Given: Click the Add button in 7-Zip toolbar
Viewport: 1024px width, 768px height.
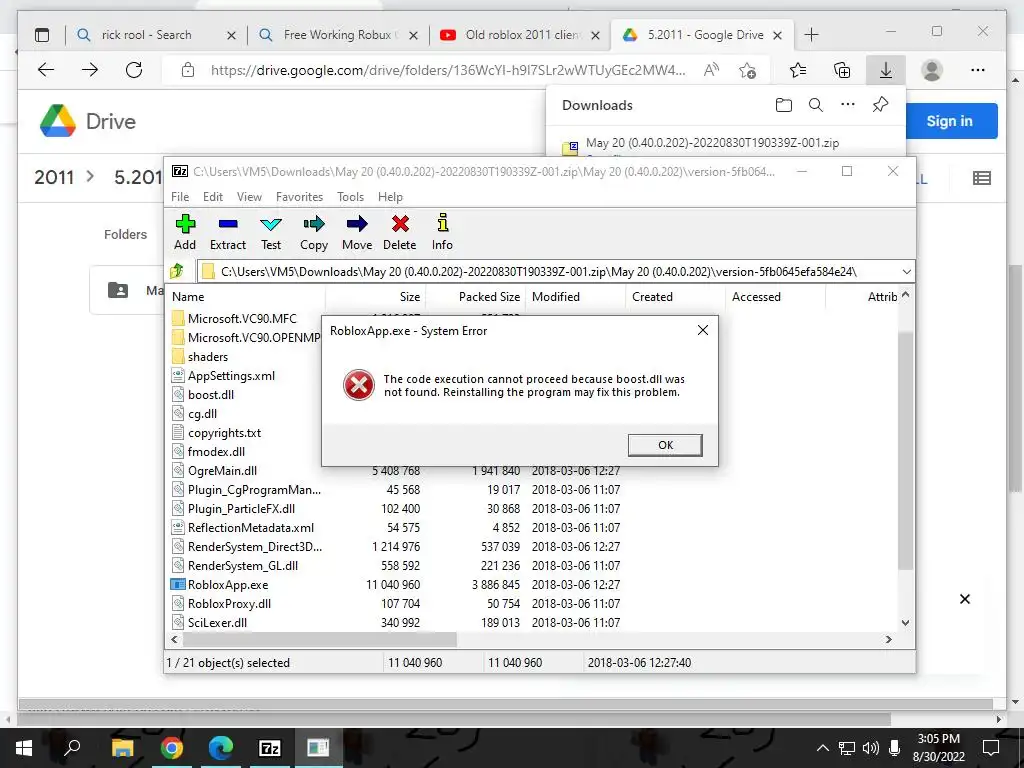Looking at the screenshot, I should click(185, 232).
